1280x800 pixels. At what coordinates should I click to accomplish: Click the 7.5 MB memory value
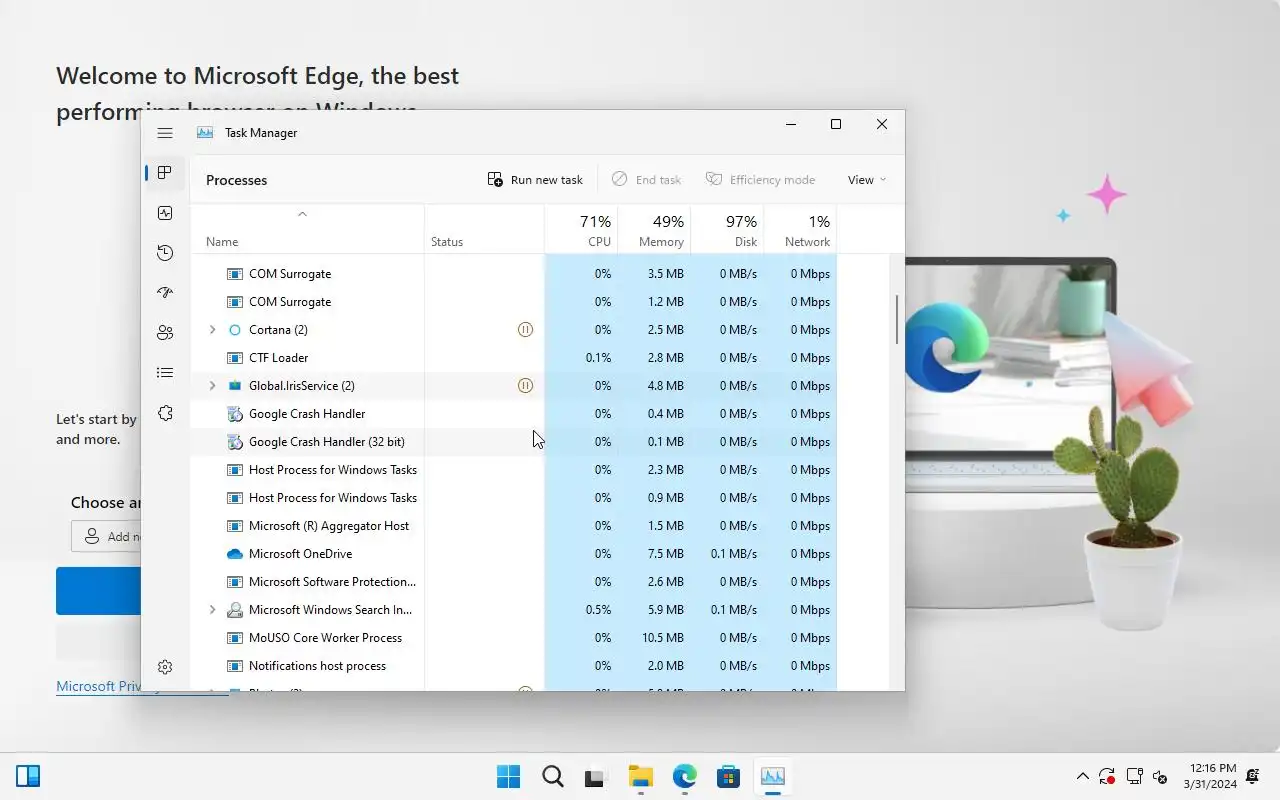(x=665, y=553)
